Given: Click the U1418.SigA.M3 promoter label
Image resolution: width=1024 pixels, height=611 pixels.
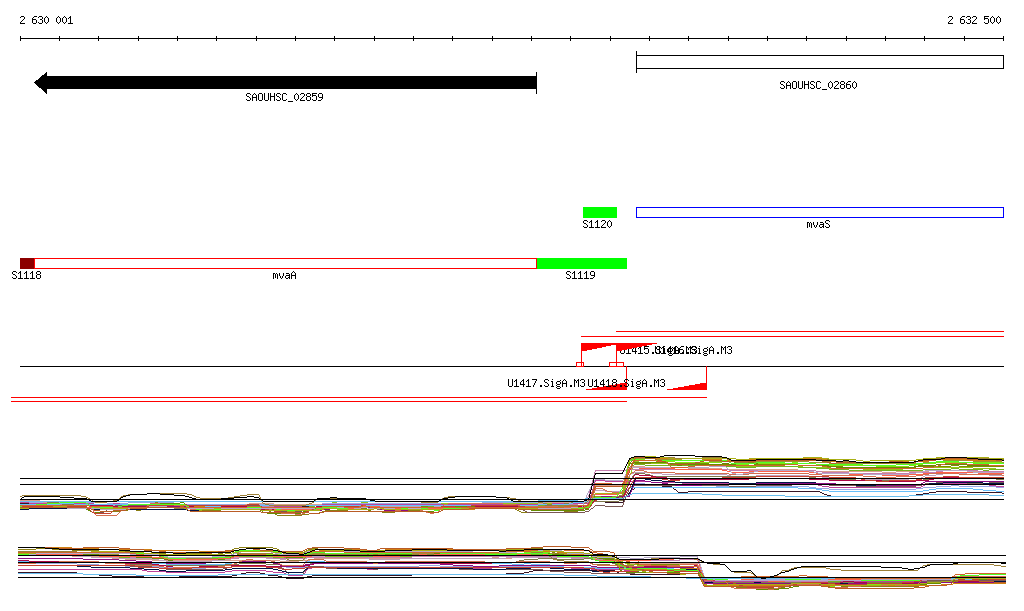Looking at the screenshot, I should [627, 384].
